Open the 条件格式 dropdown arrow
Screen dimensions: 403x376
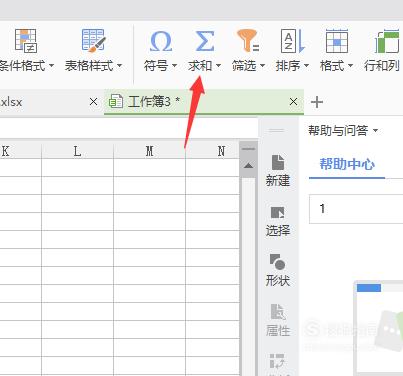tap(51, 66)
